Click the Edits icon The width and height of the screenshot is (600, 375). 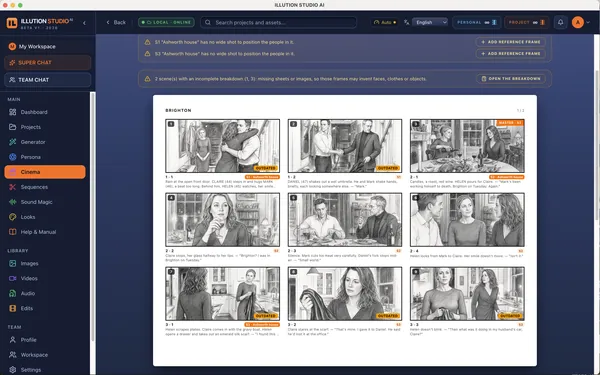point(13,308)
